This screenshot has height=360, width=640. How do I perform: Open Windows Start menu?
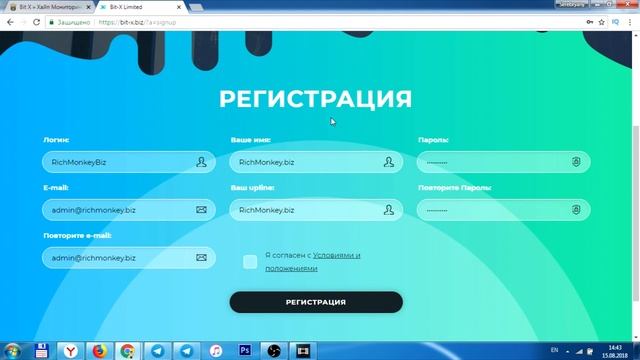[x=12, y=351]
